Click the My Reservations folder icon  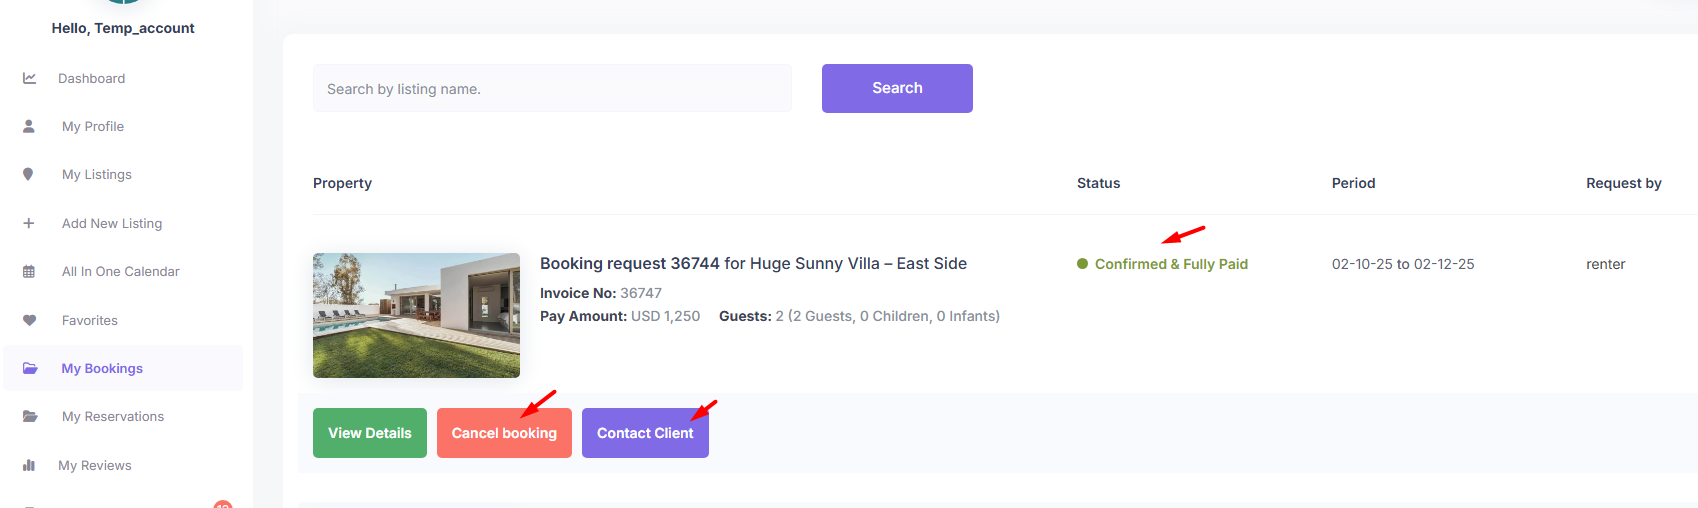point(30,416)
